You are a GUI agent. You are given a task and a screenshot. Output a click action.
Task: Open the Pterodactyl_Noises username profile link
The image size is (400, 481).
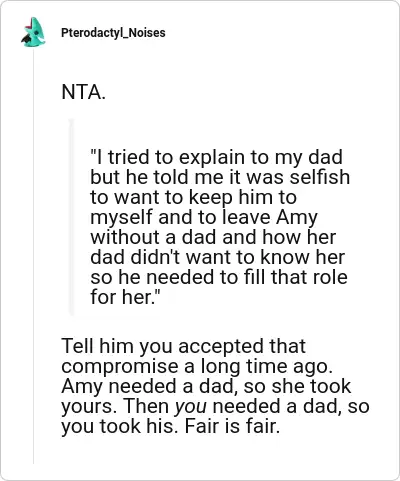click(x=113, y=33)
